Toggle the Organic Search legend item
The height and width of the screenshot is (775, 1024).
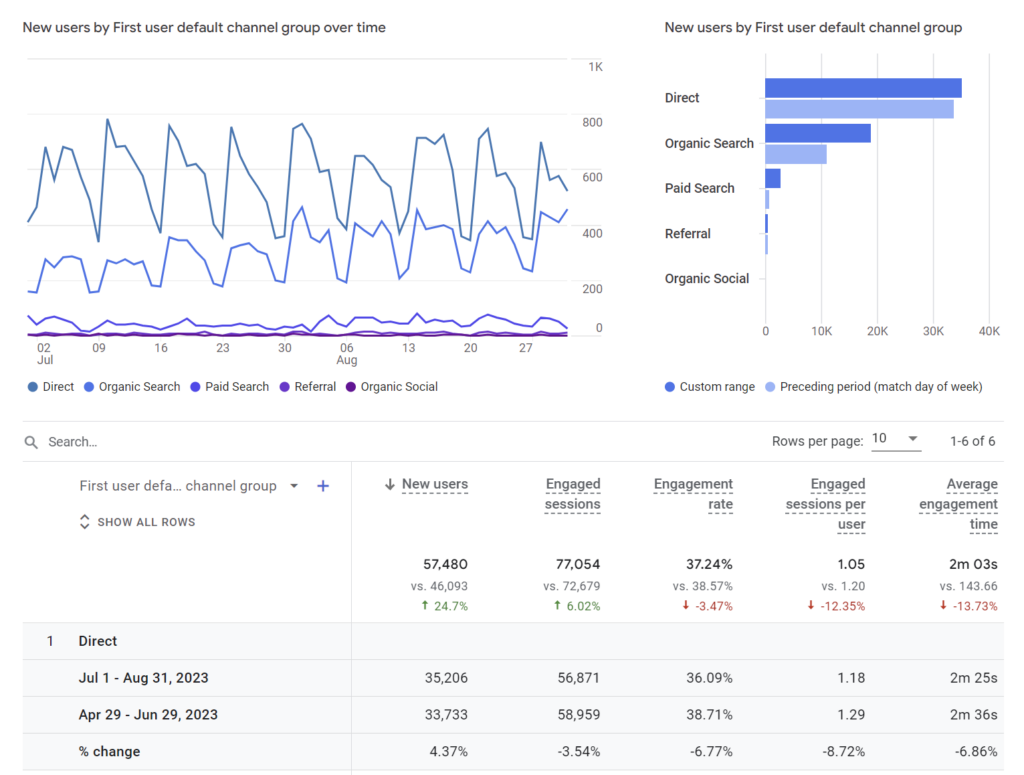133,387
